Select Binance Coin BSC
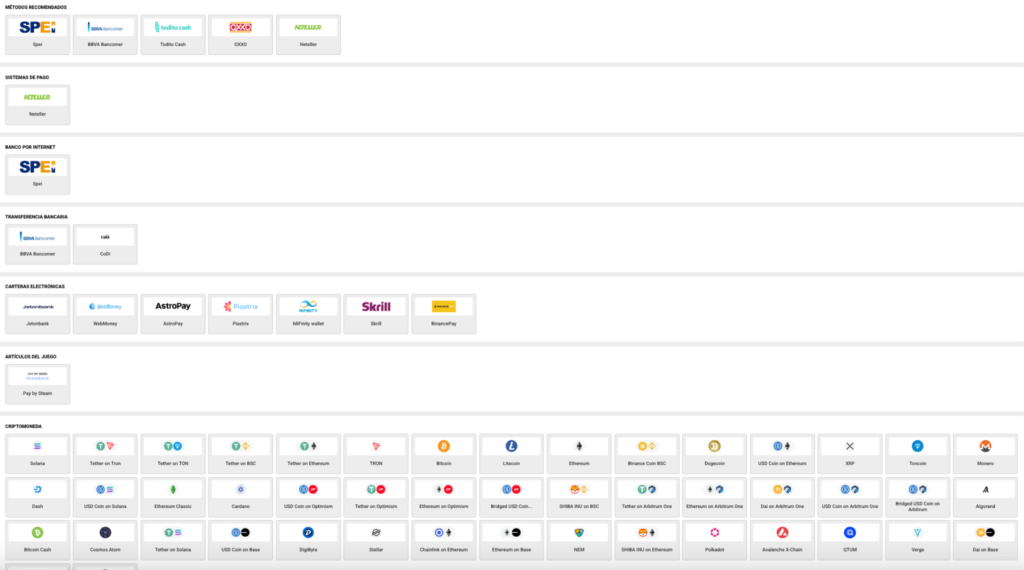The height and width of the screenshot is (570, 1024). [x=647, y=454]
